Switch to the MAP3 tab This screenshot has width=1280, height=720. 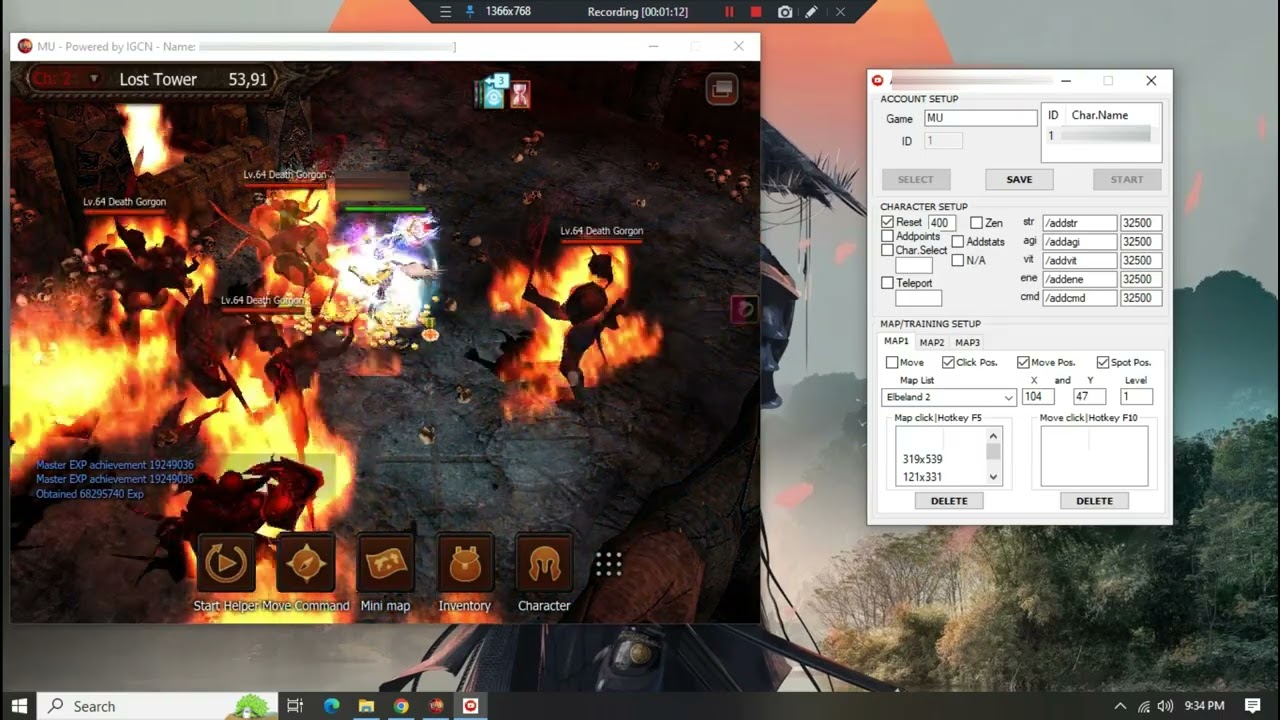(x=967, y=342)
